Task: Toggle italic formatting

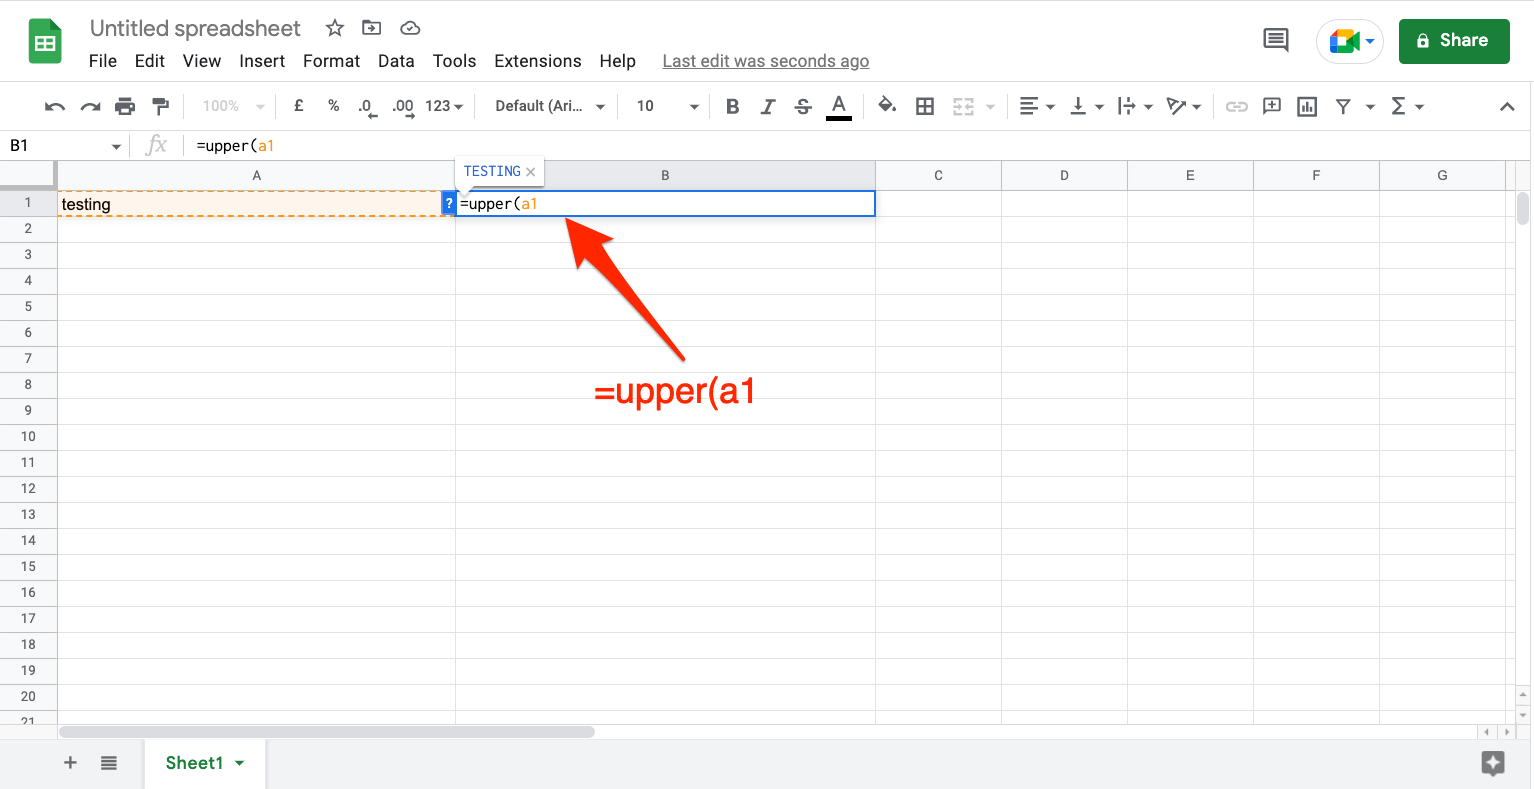Action: 767,105
